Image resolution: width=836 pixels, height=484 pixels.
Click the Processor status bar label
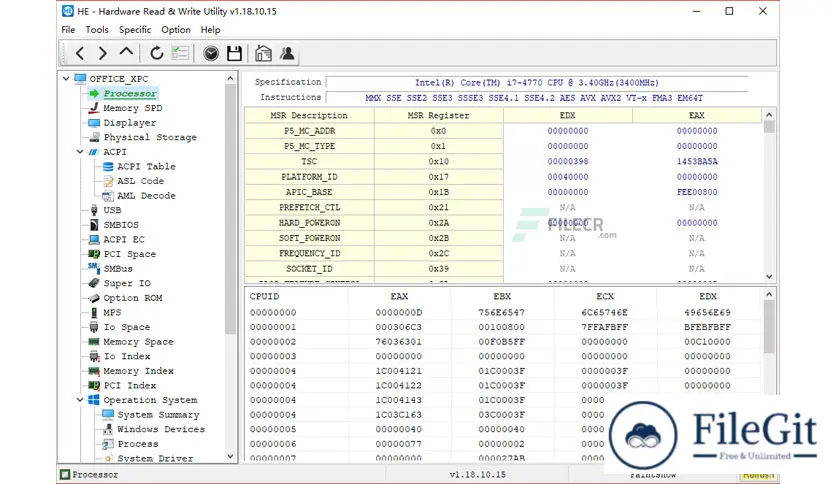point(95,474)
